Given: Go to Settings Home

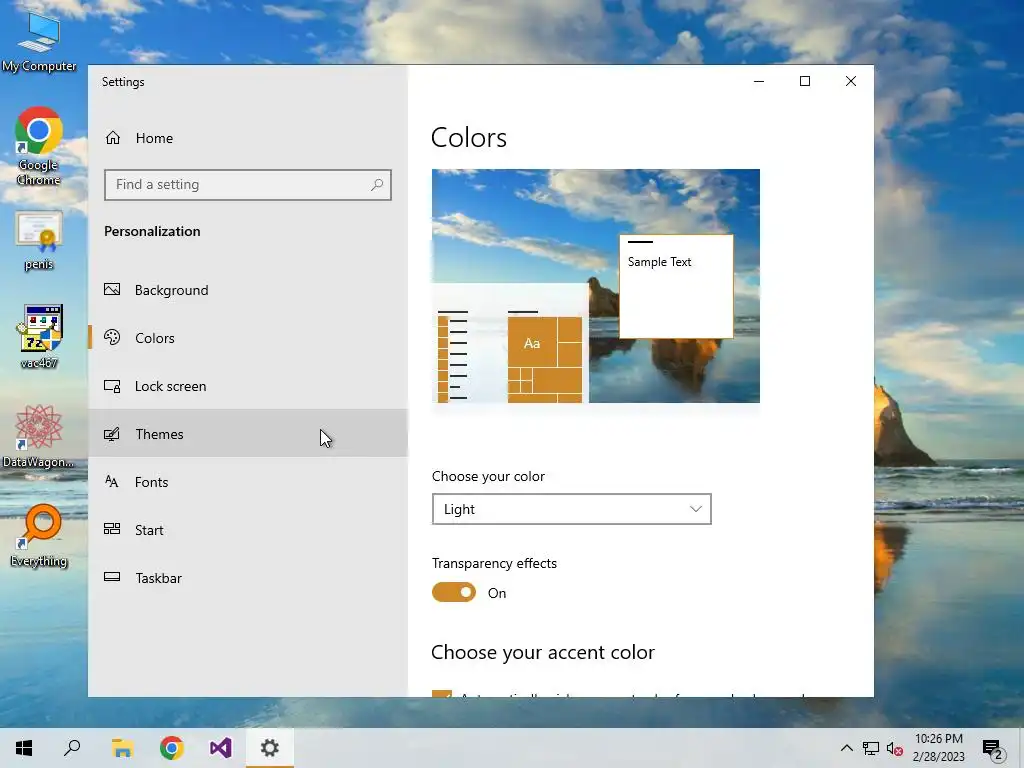Looking at the screenshot, I should pyautogui.click(x=248, y=138).
